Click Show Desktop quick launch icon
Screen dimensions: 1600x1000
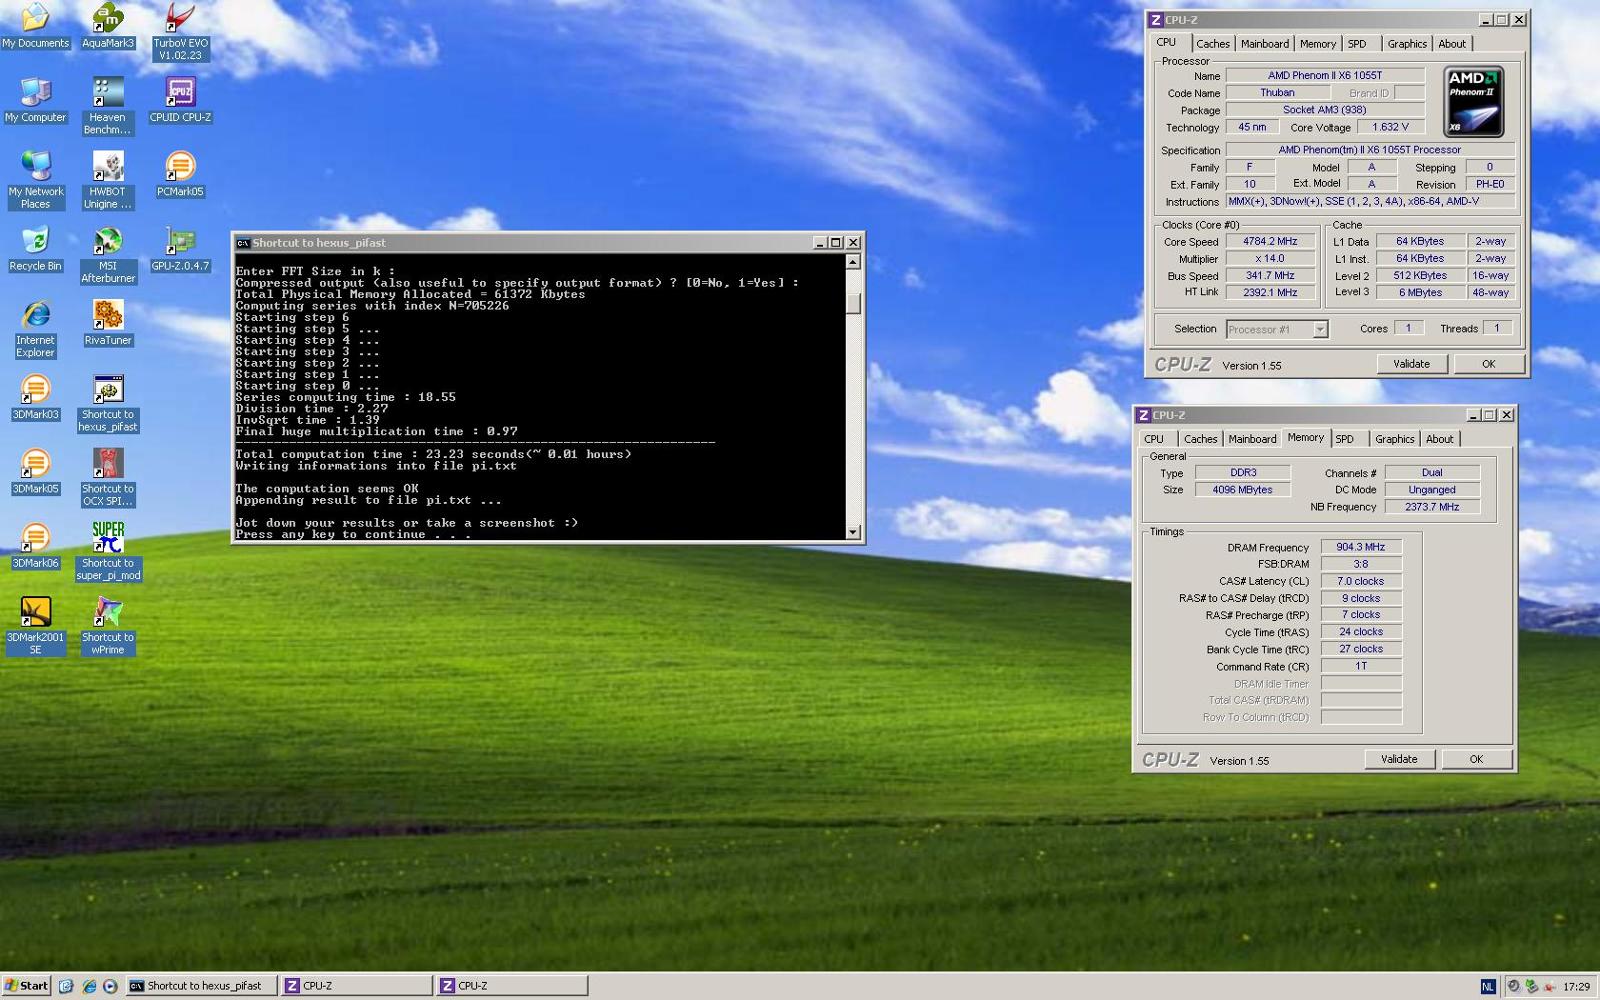coord(66,986)
